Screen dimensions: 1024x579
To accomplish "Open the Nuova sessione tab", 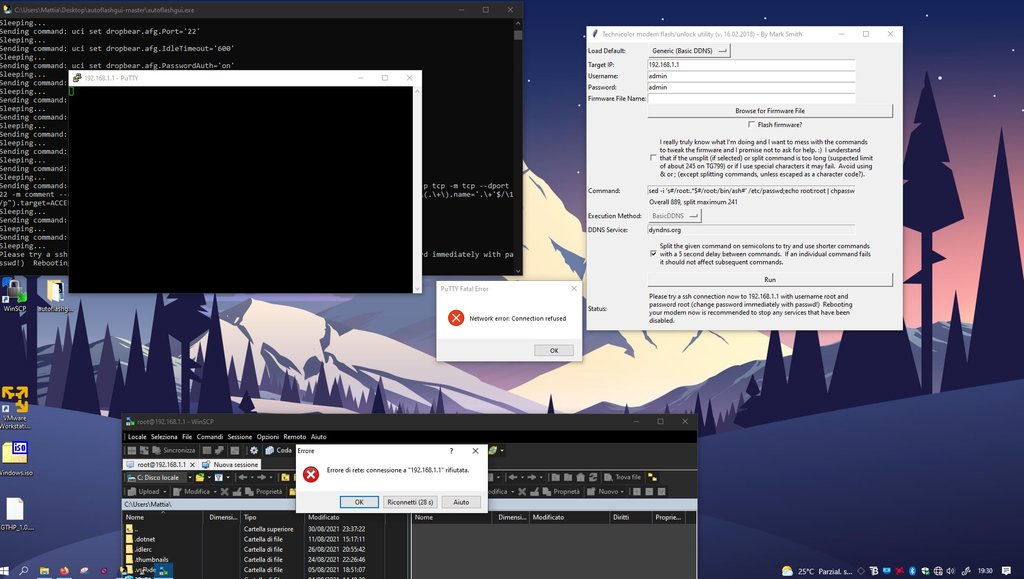I will 231,464.
